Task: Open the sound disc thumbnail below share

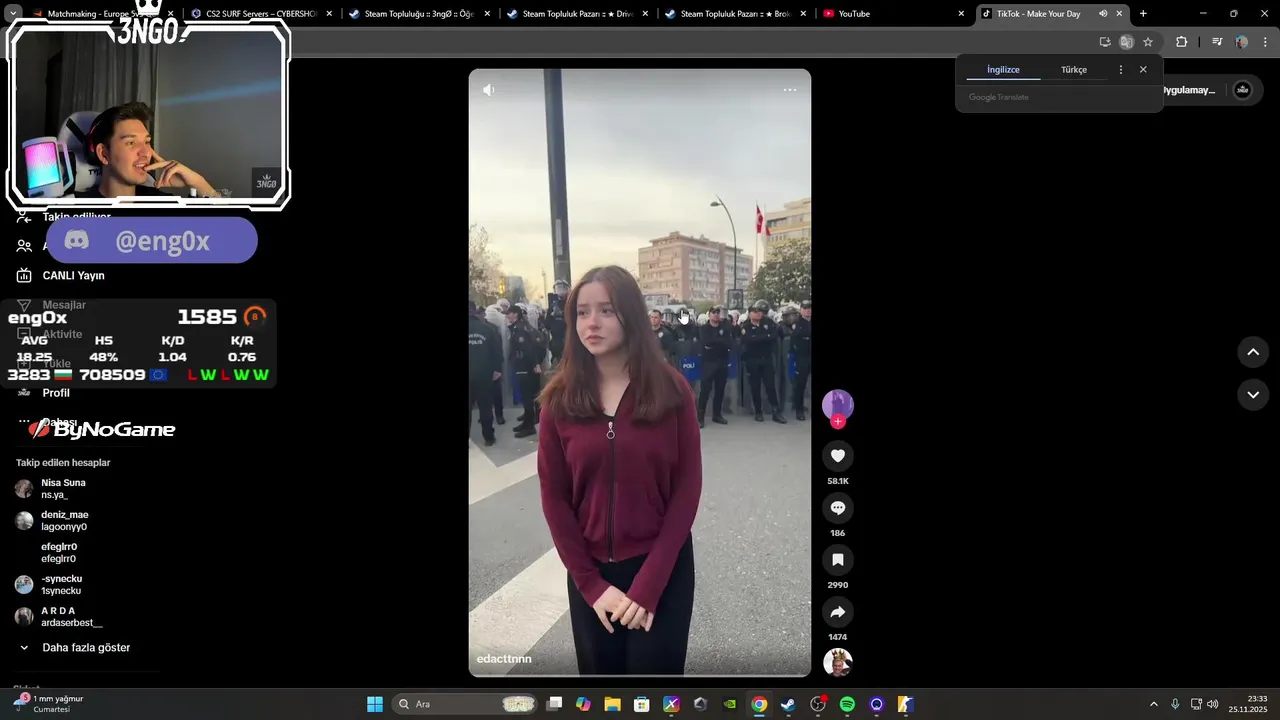Action: pos(838,662)
